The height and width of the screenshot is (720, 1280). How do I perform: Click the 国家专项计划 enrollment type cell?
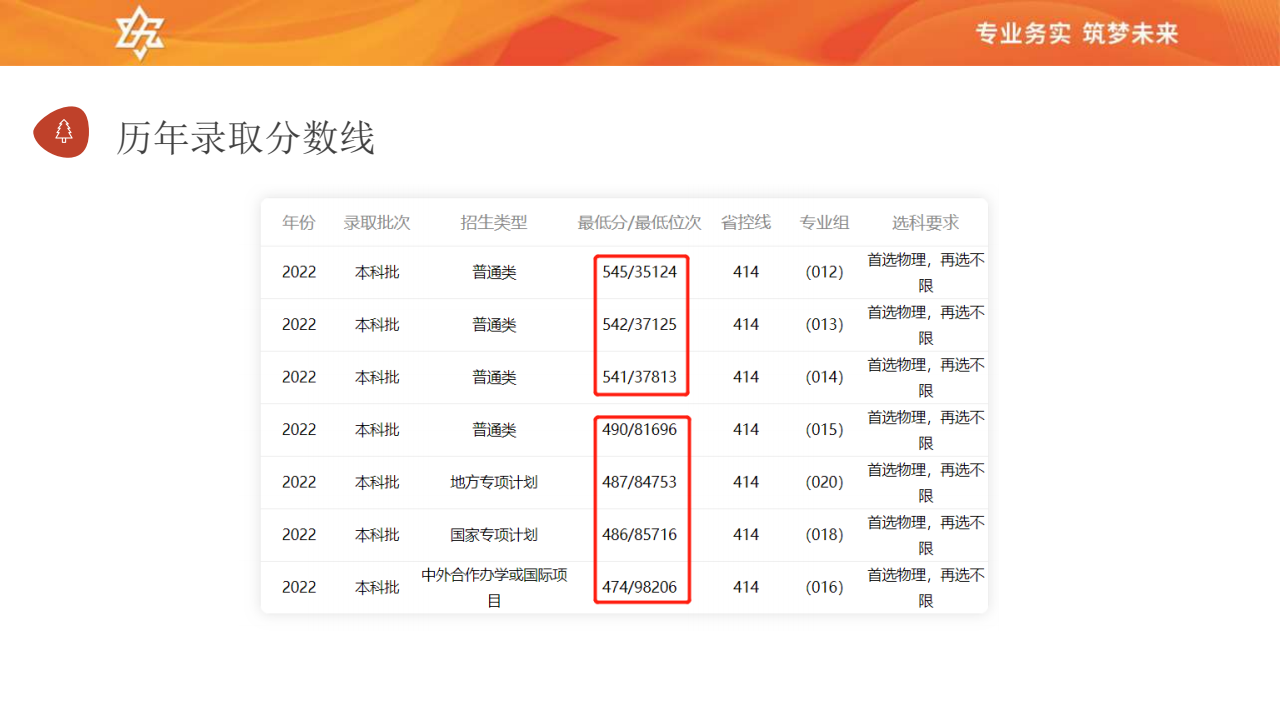coord(494,535)
